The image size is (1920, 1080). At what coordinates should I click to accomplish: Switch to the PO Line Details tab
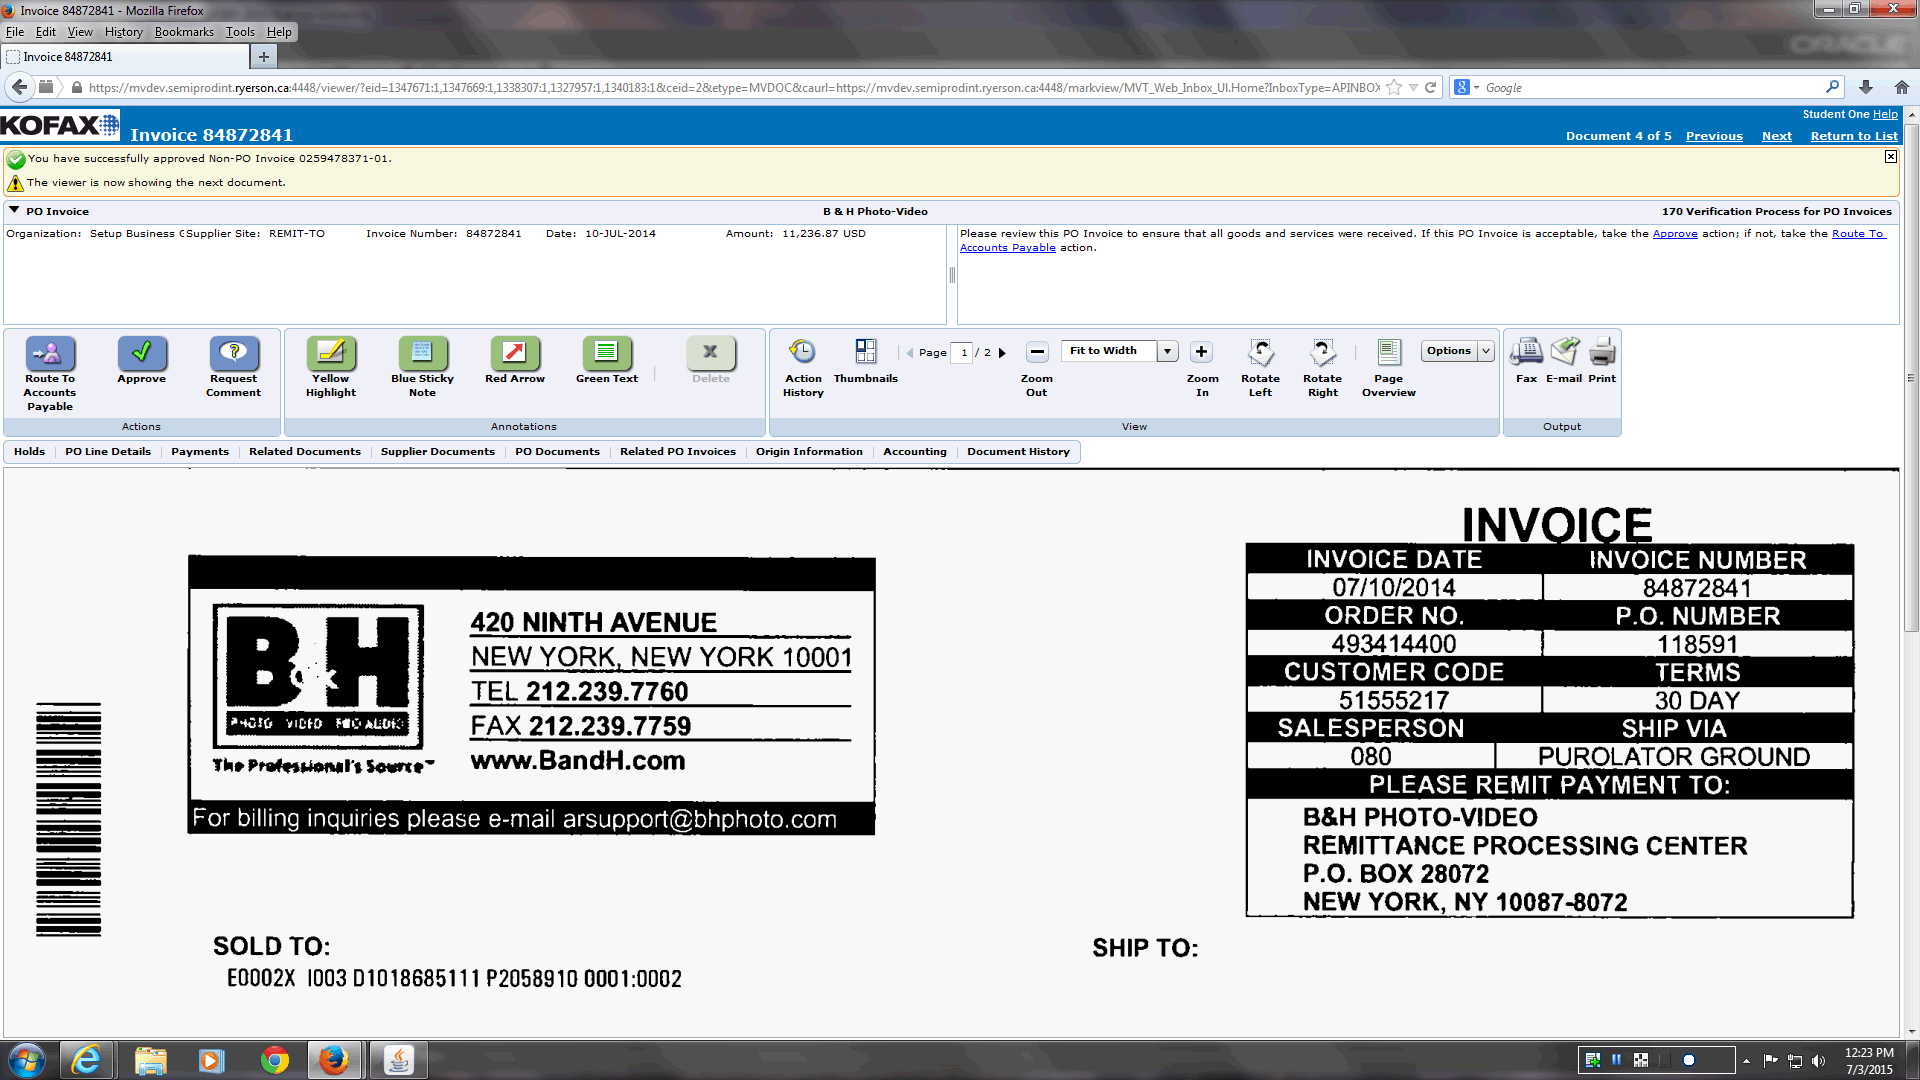[108, 452]
